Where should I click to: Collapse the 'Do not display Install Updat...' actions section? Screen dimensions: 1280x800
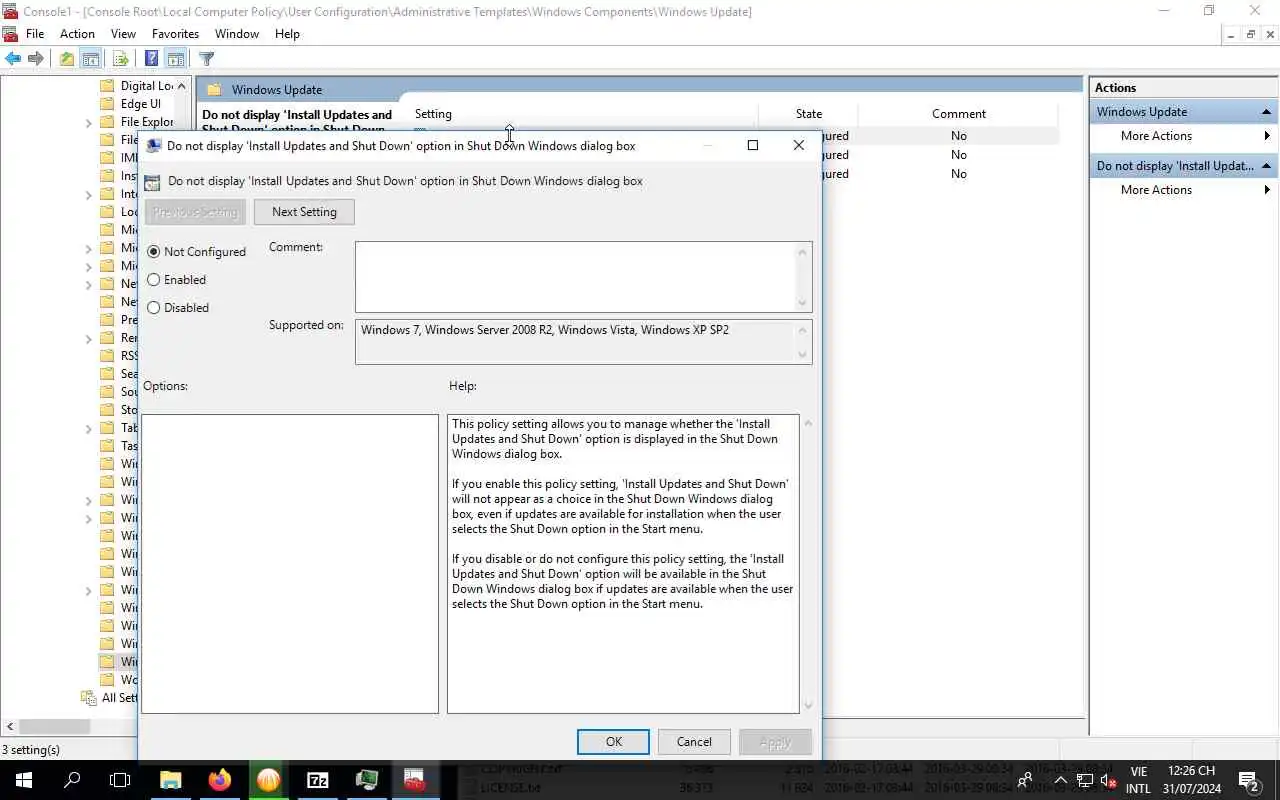click(1267, 166)
